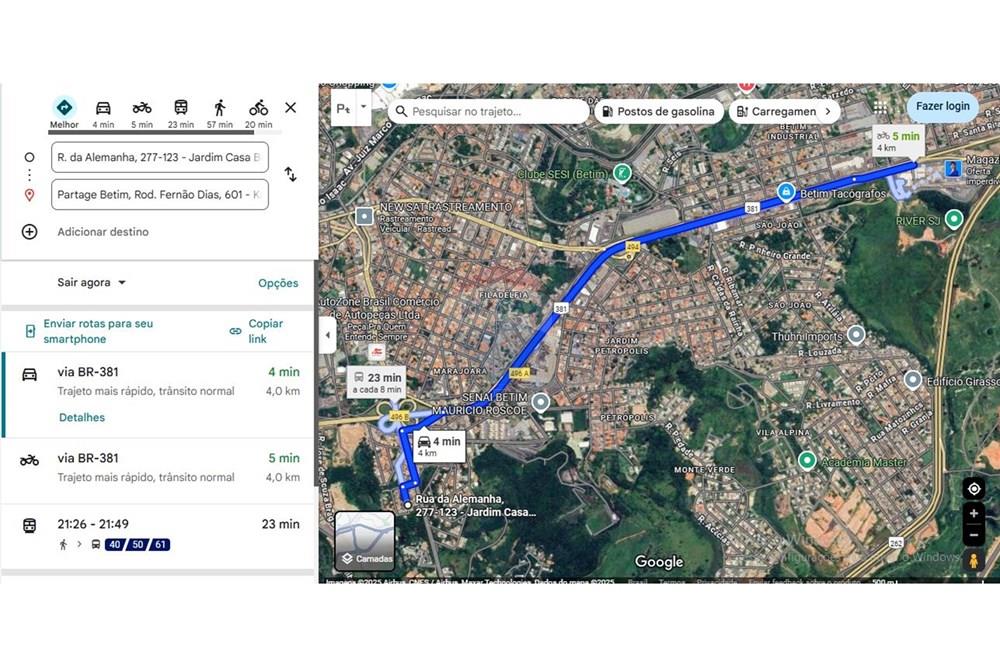Open Street View pegman

(974, 561)
